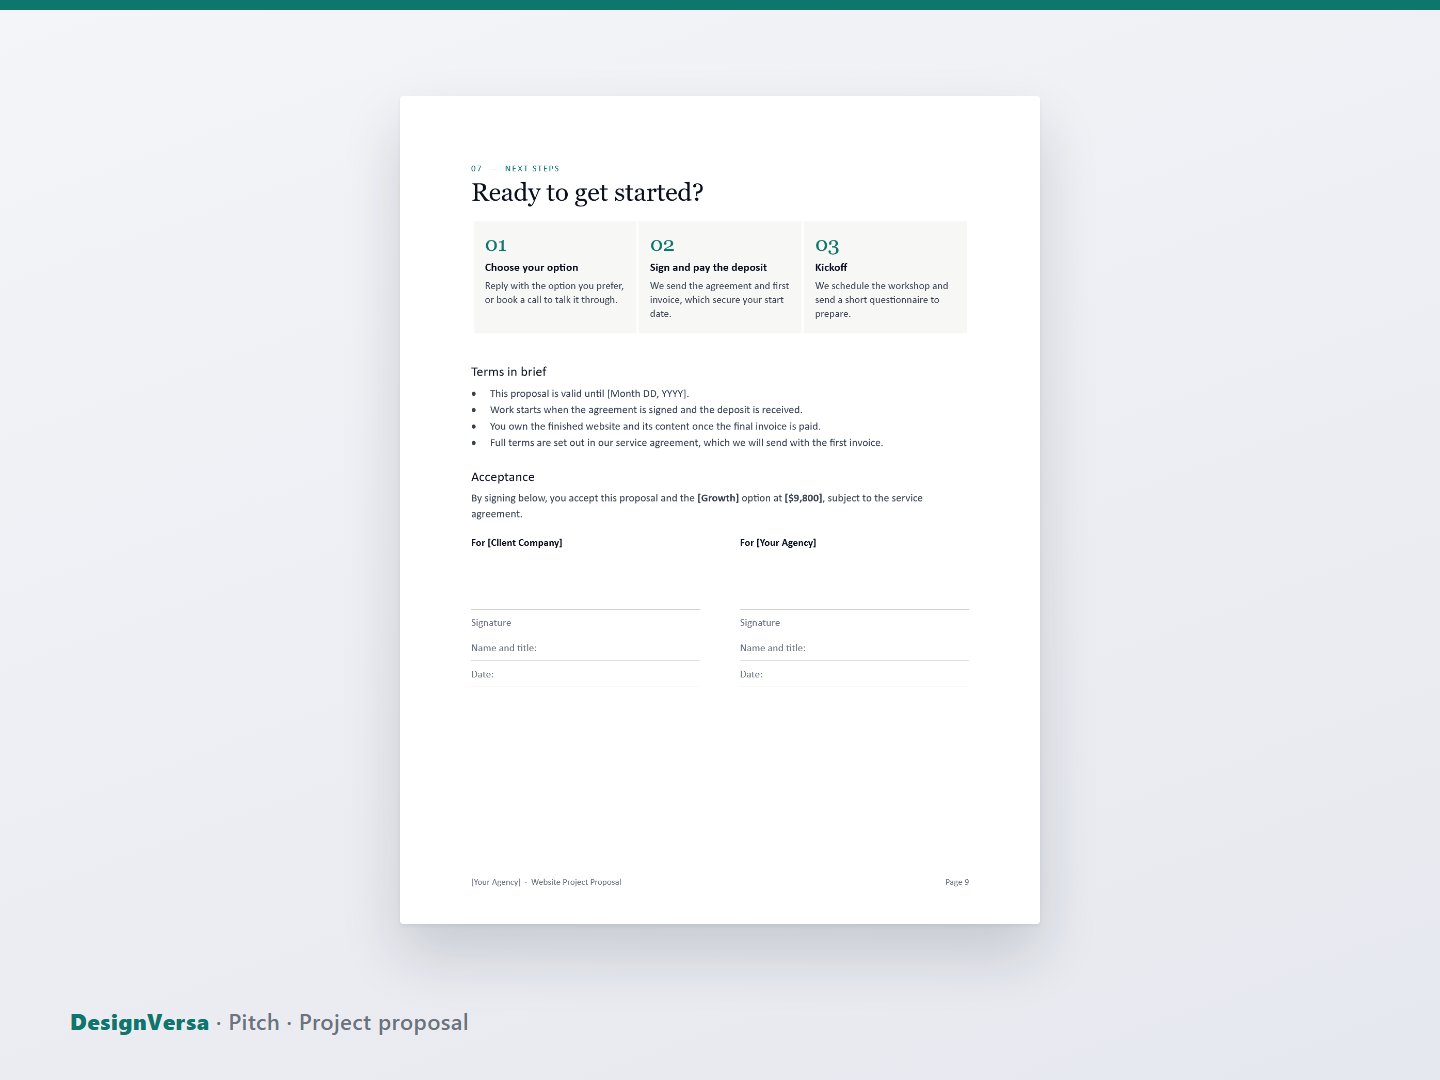The image size is (1440, 1080).
Task: Click "Date:" in the client column
Action: coord(483,675)
